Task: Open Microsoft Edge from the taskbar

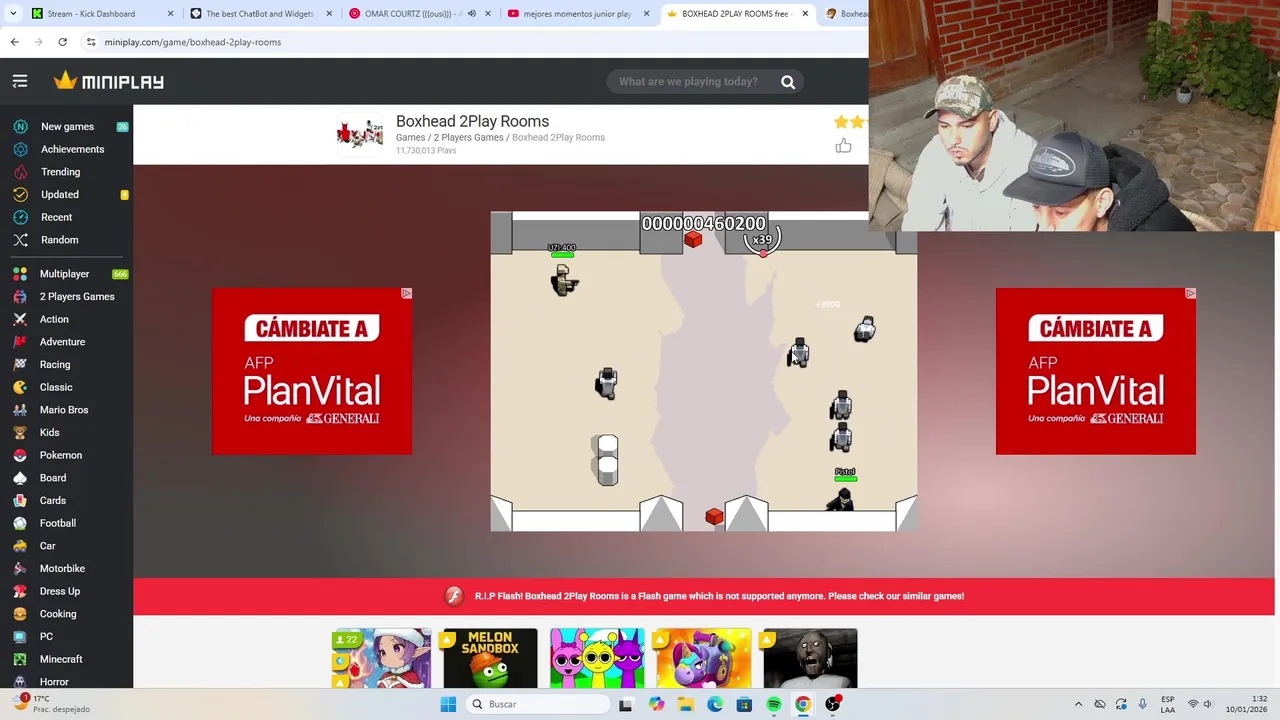Action: (x=715, y=704)
